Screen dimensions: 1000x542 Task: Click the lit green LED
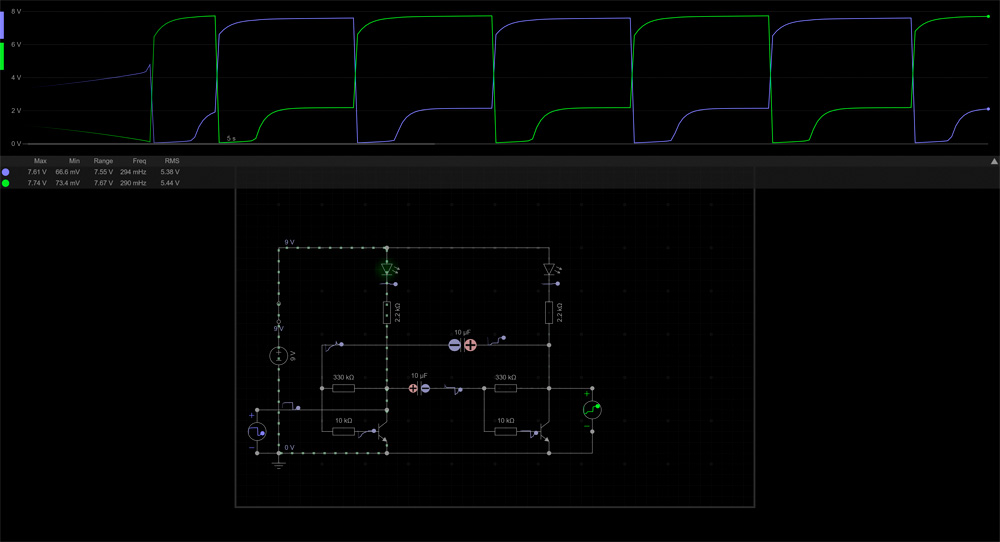tap(387, 269)
